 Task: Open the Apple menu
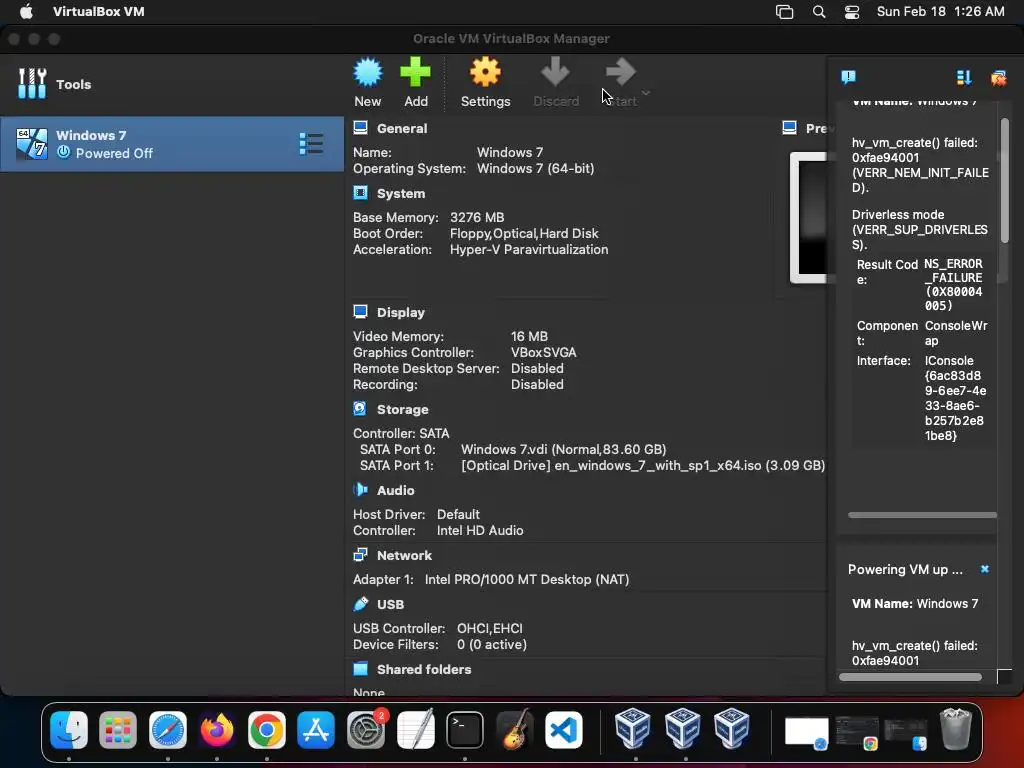(x=27, y=11)
